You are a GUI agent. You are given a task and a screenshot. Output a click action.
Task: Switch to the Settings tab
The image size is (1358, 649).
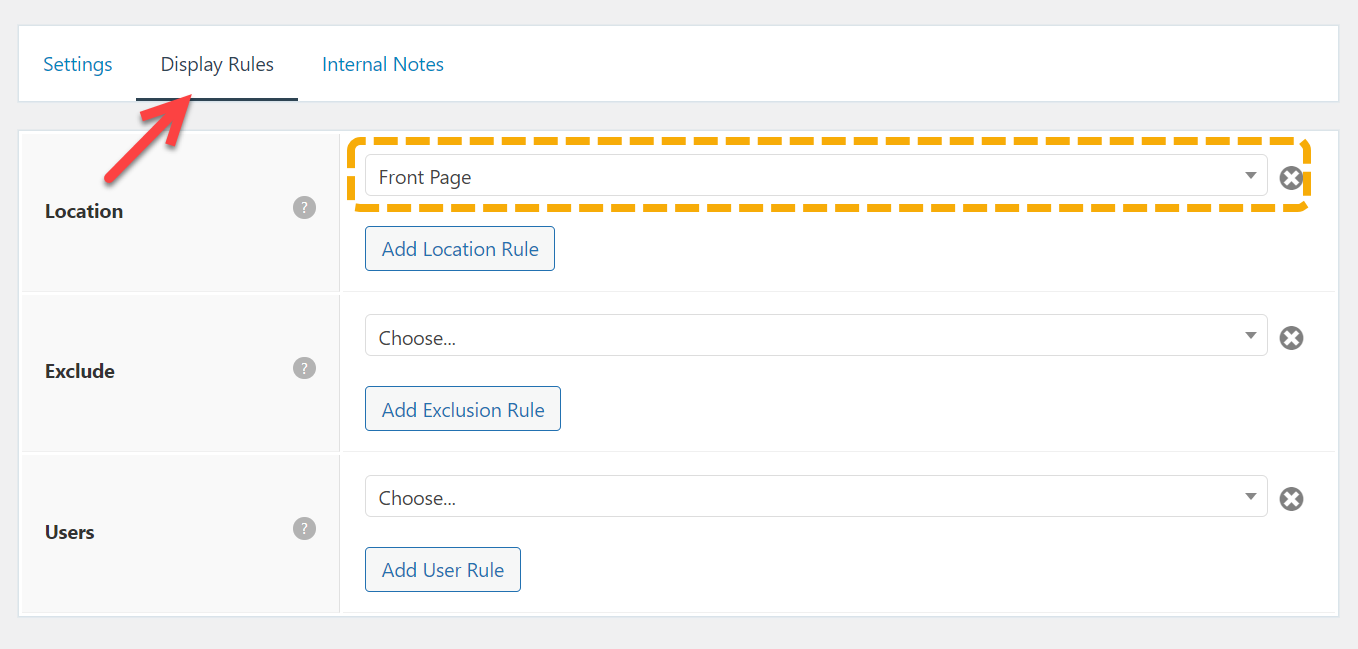tap(78, 64)
